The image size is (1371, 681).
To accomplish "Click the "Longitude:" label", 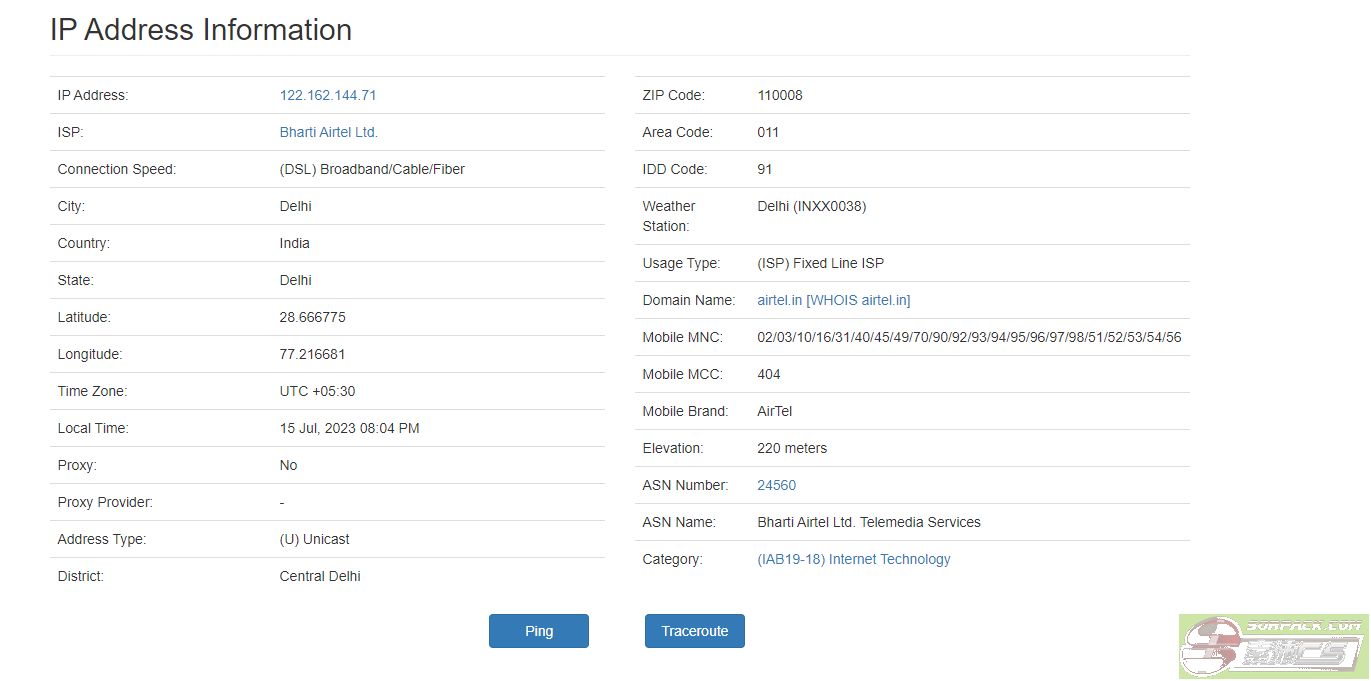I will click(x=90, y=354).
